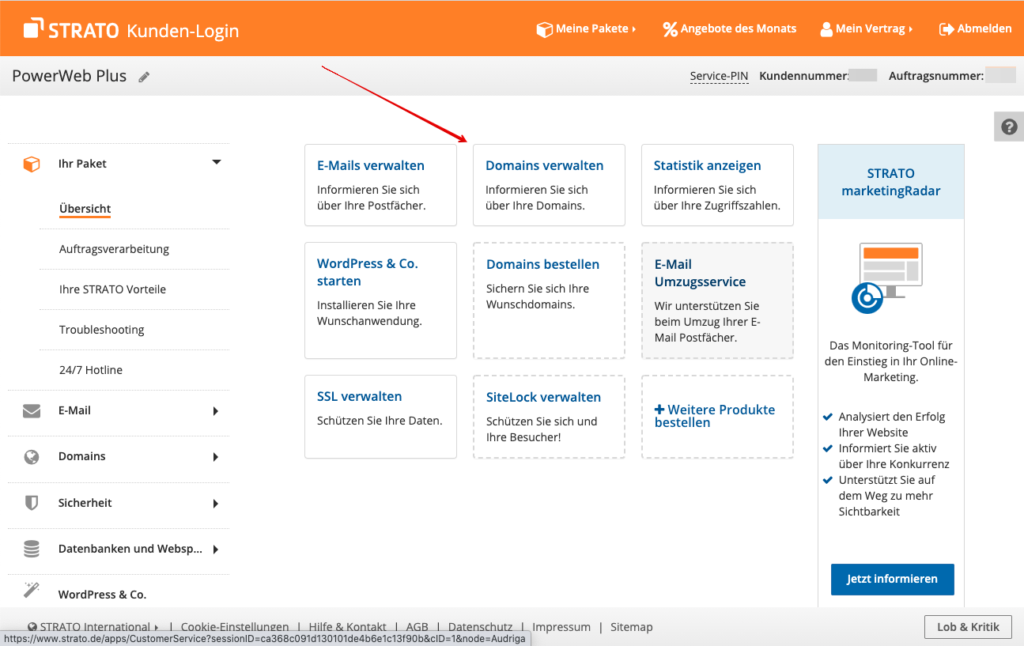Open AGB footer link
1024x646 pixels.
(417, 627)
